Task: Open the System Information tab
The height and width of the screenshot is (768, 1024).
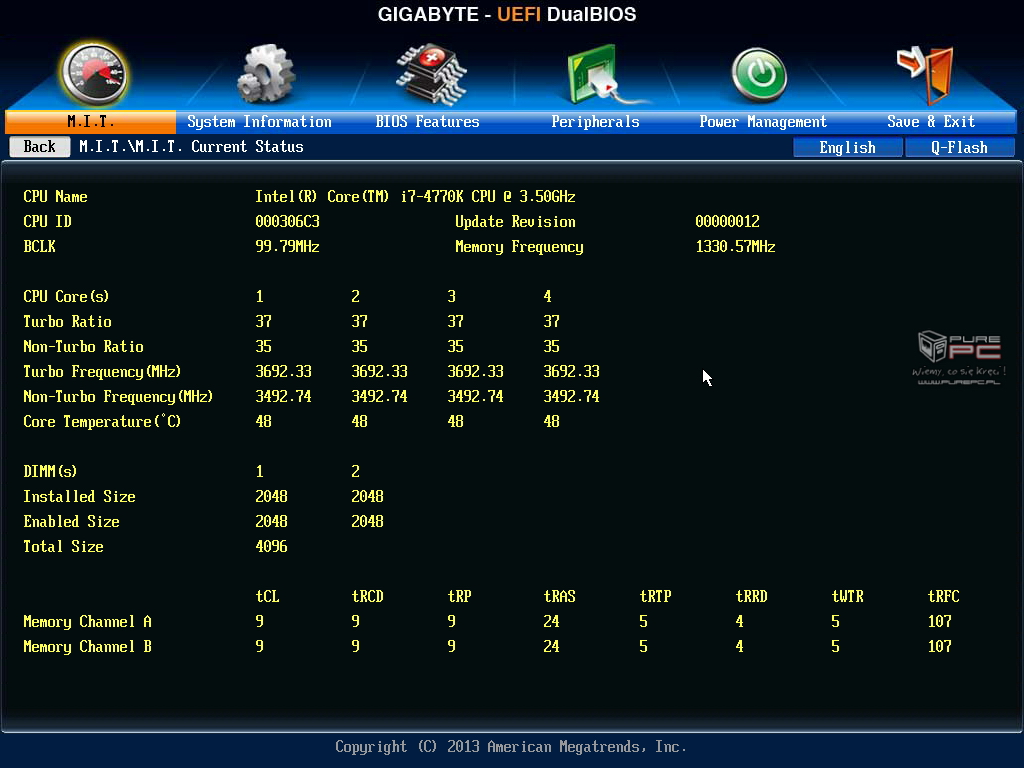Action: [x=259, y=122]
